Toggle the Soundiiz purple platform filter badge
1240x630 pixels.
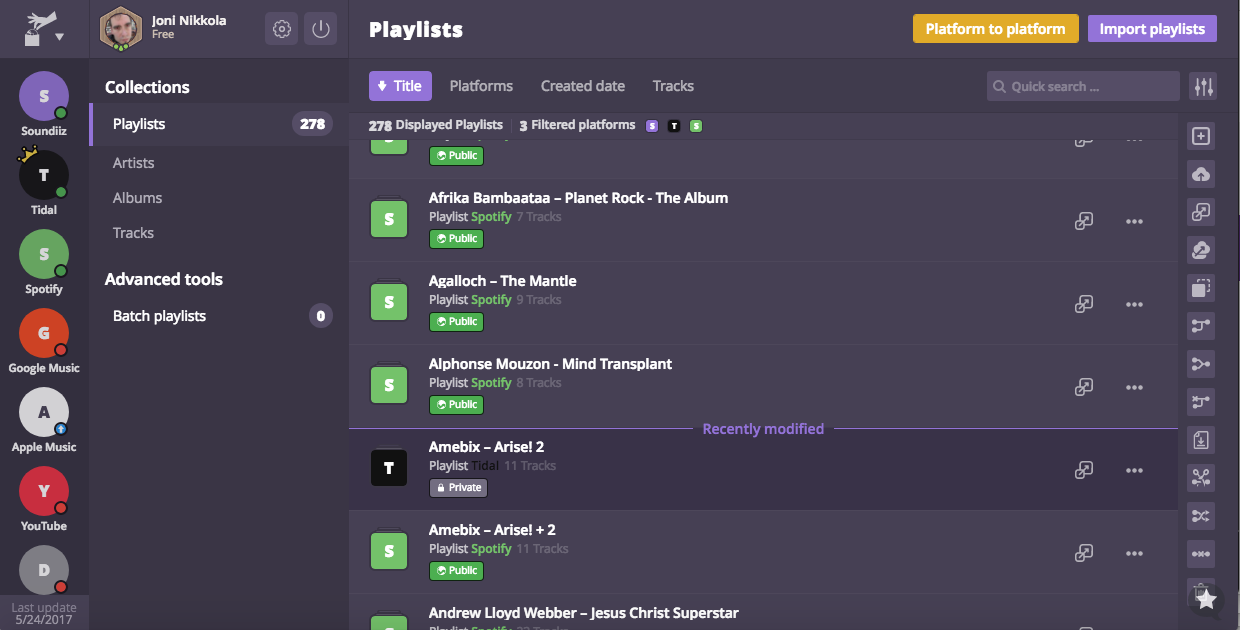click(x=652, y=126)
